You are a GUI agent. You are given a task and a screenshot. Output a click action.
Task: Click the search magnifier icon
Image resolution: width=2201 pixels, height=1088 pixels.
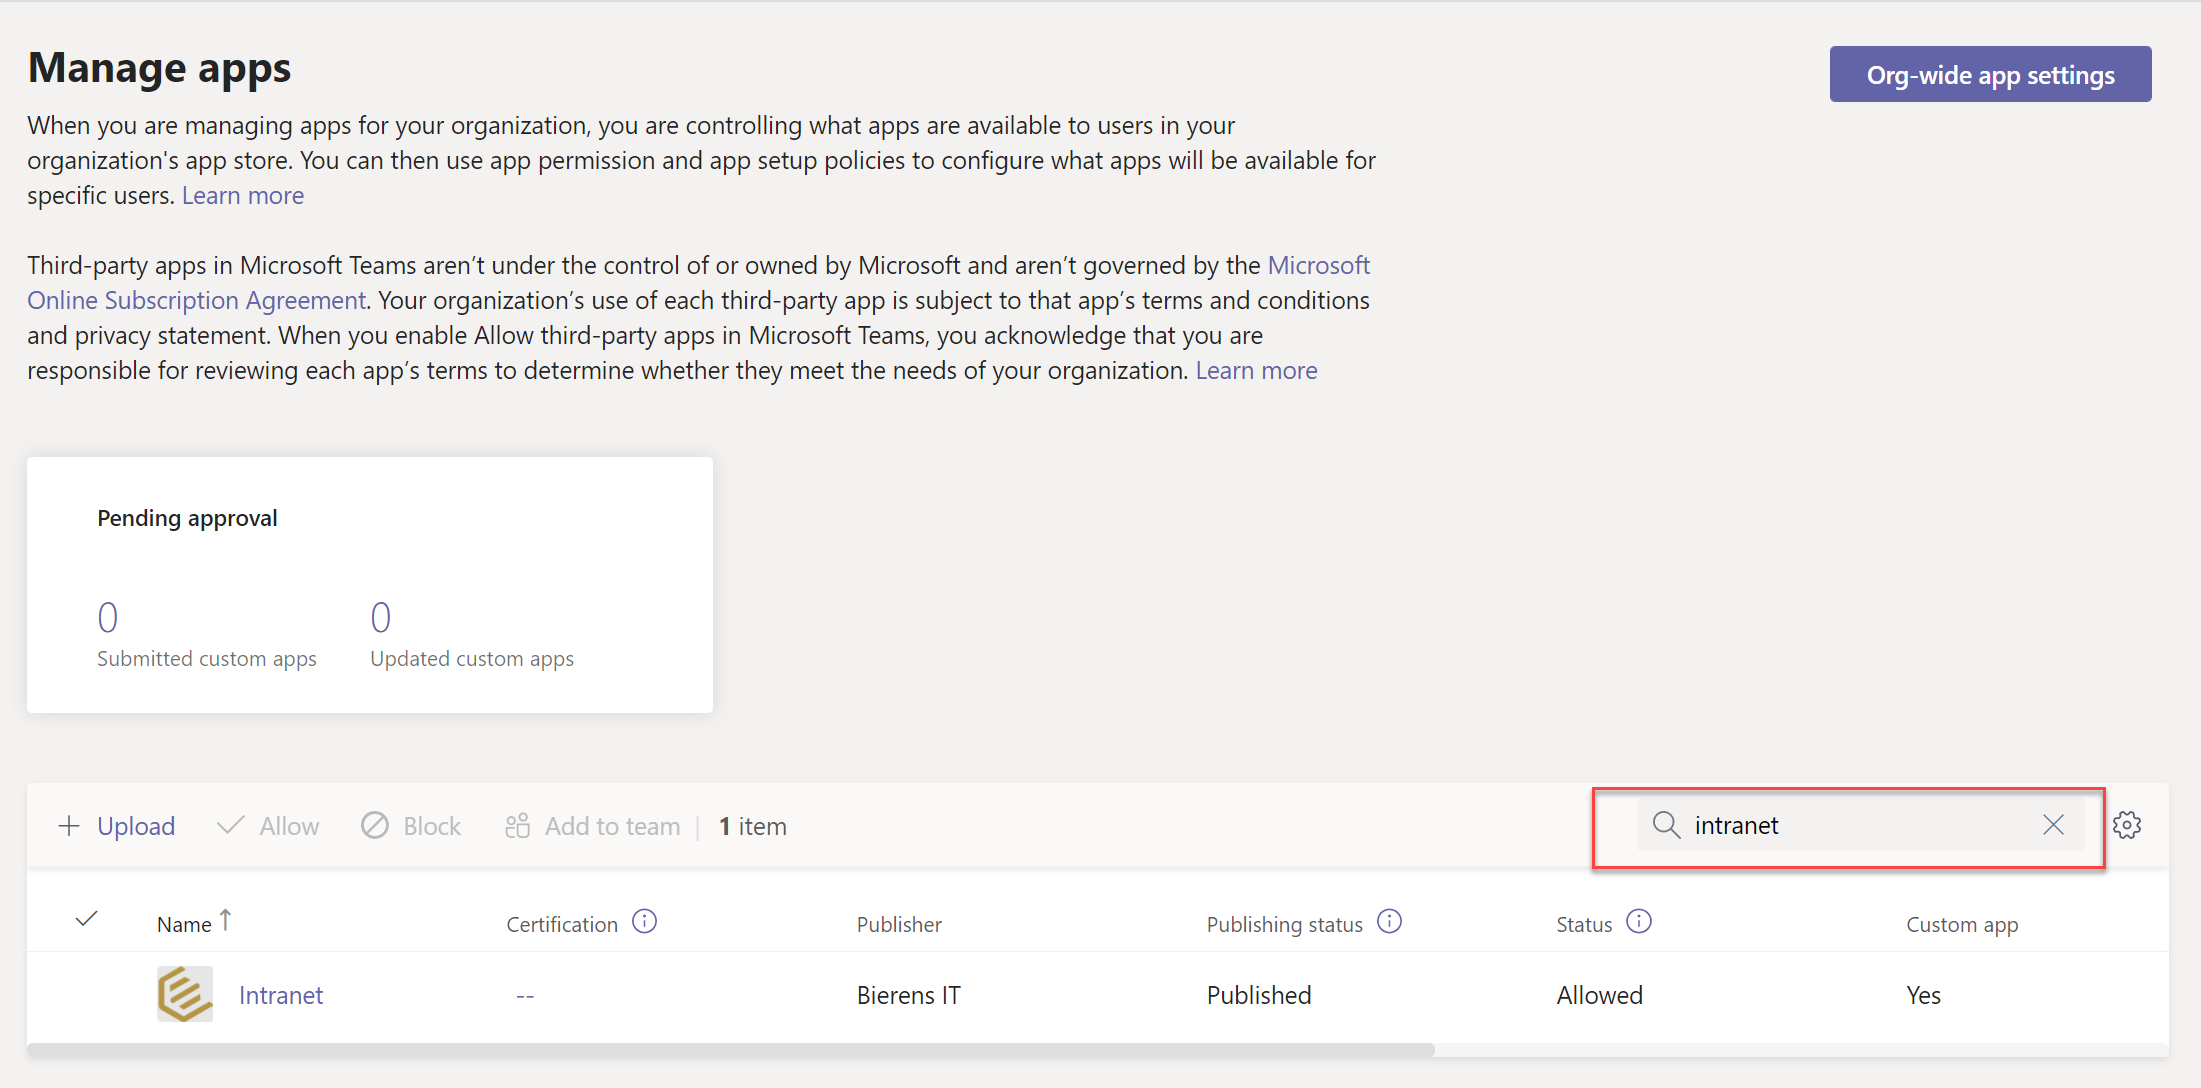click(1666, 825)
